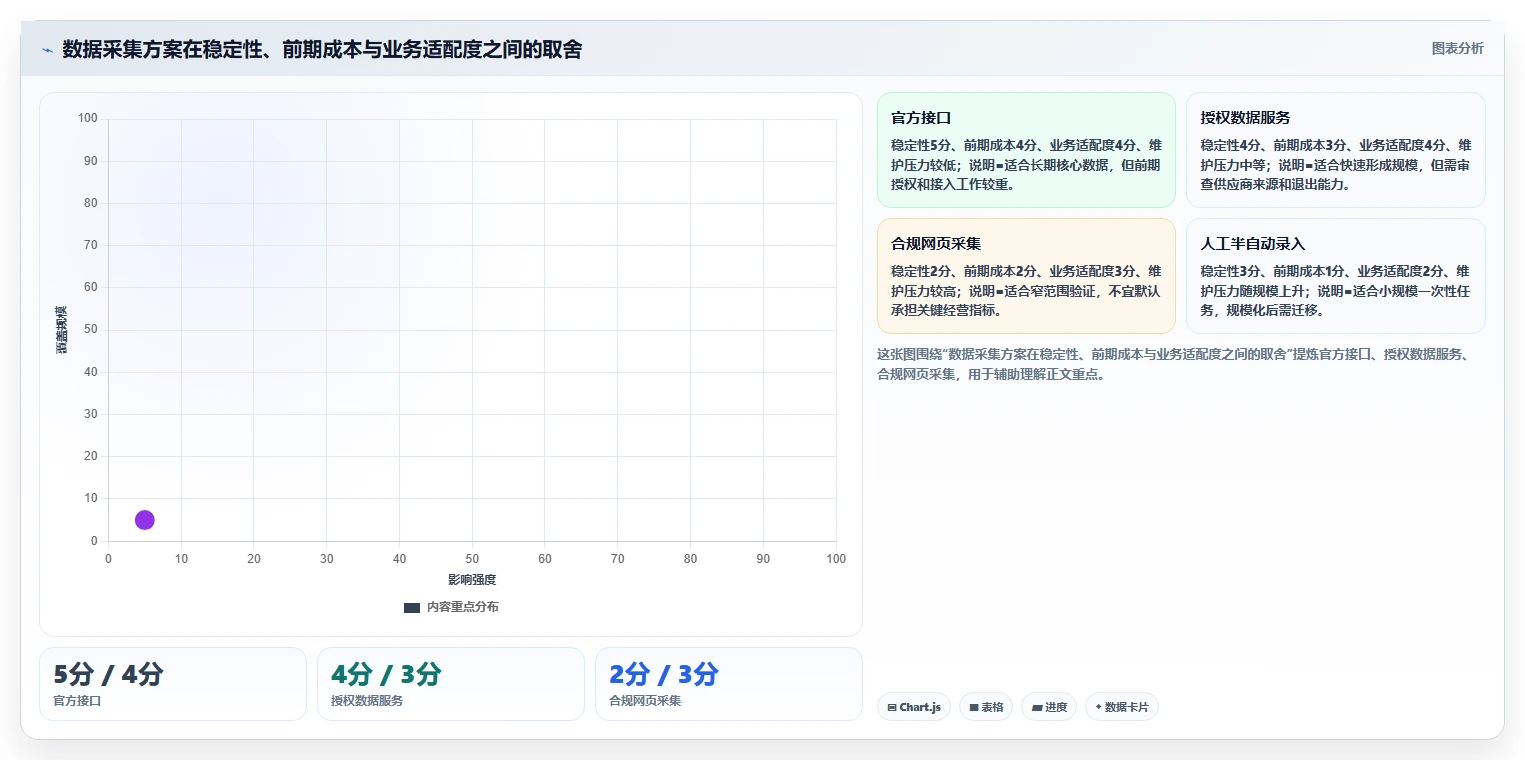Click the 2分 / 3分 stat card

pos(729,684)
